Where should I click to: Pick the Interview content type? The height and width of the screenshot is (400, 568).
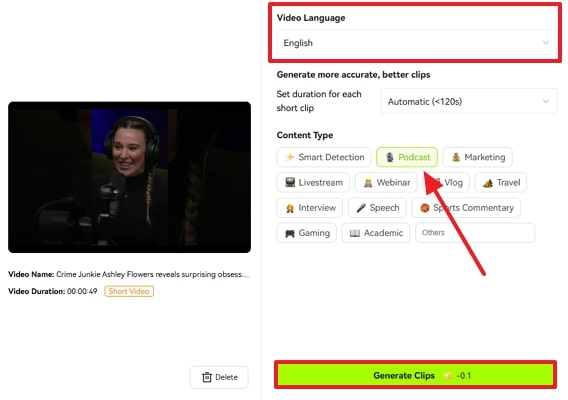click(310, 208)
